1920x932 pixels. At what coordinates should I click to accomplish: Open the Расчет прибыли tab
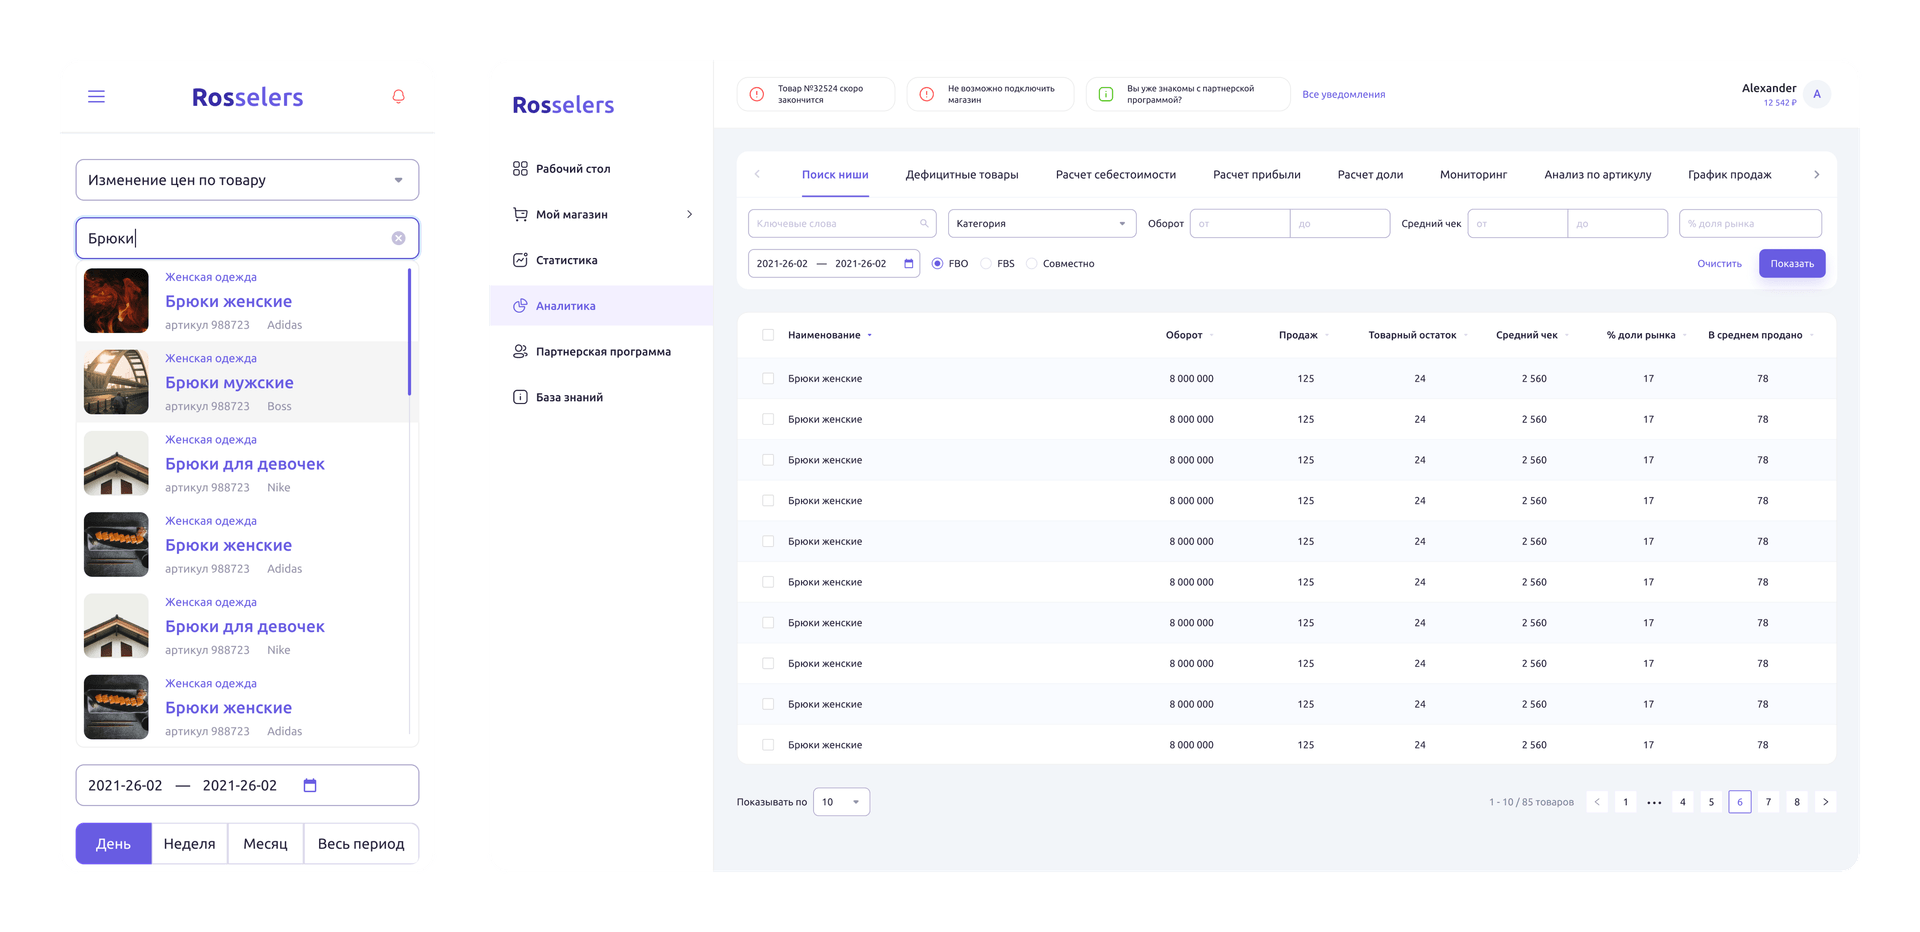pos(1256,175)
